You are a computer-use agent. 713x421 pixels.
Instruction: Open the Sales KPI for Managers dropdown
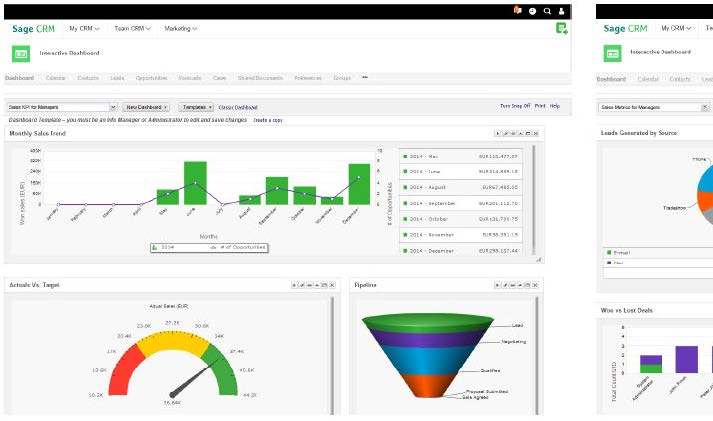62,107
